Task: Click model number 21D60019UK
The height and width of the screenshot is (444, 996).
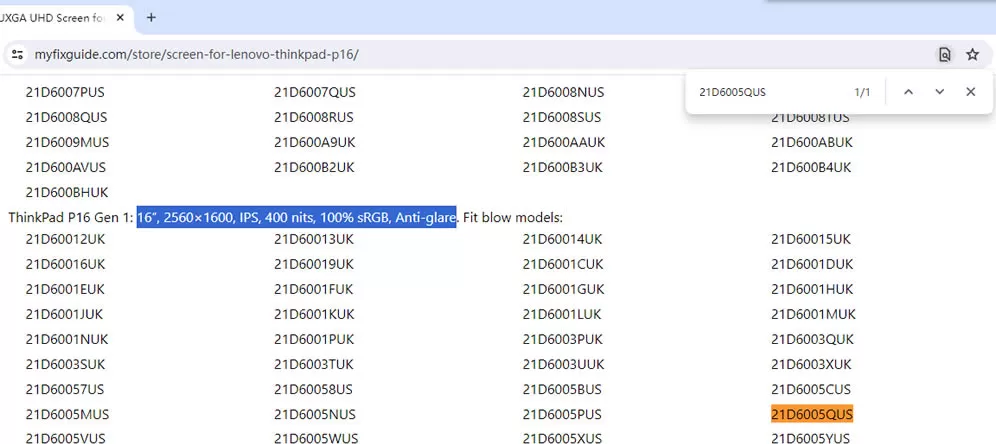Action: (x=314, y=264)
